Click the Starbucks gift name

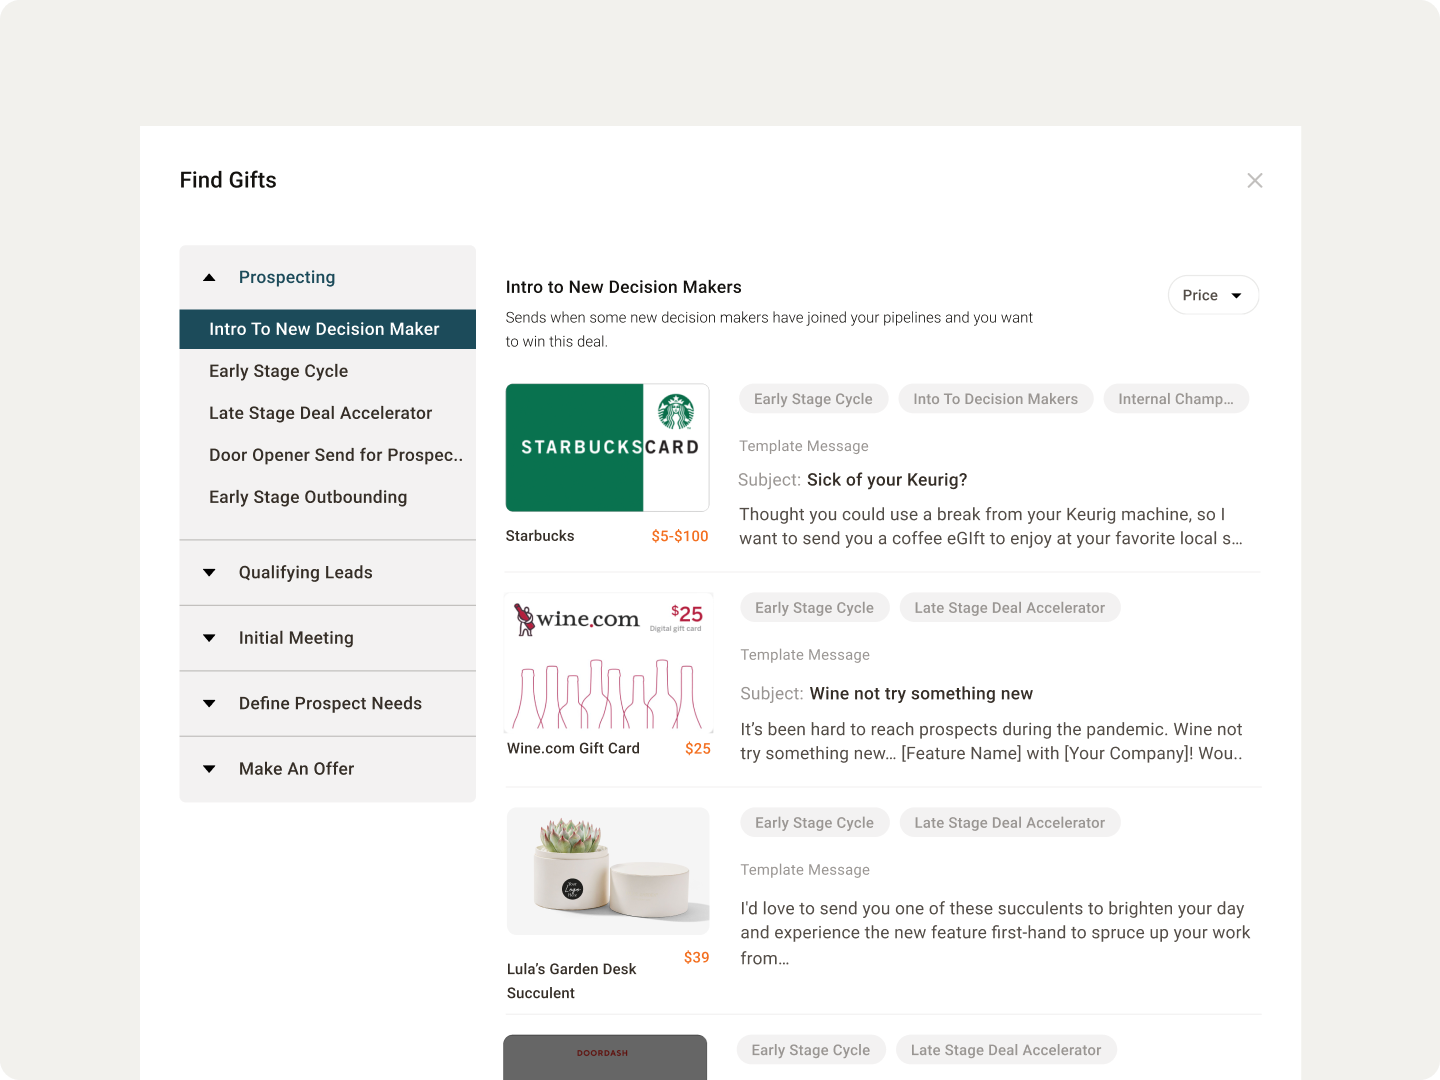[540, 536]
